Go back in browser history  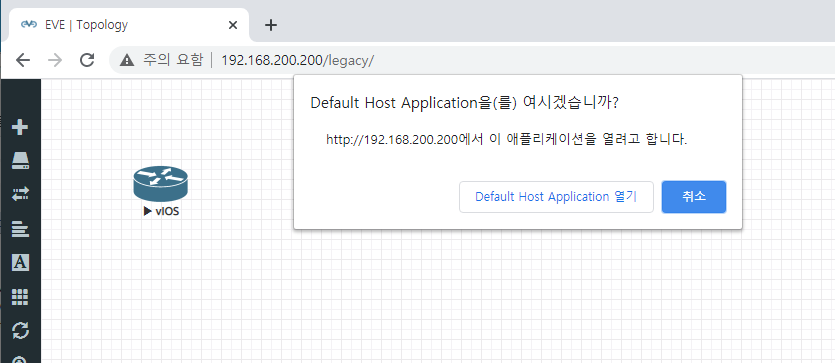(23, 60)
